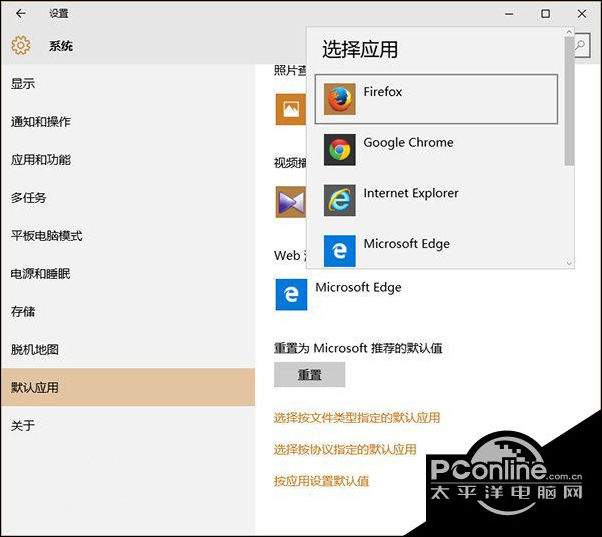Open 电源和睡眠 settings
Image resolution: width=602 pixels, height=537 pixels.
point(128,274)
